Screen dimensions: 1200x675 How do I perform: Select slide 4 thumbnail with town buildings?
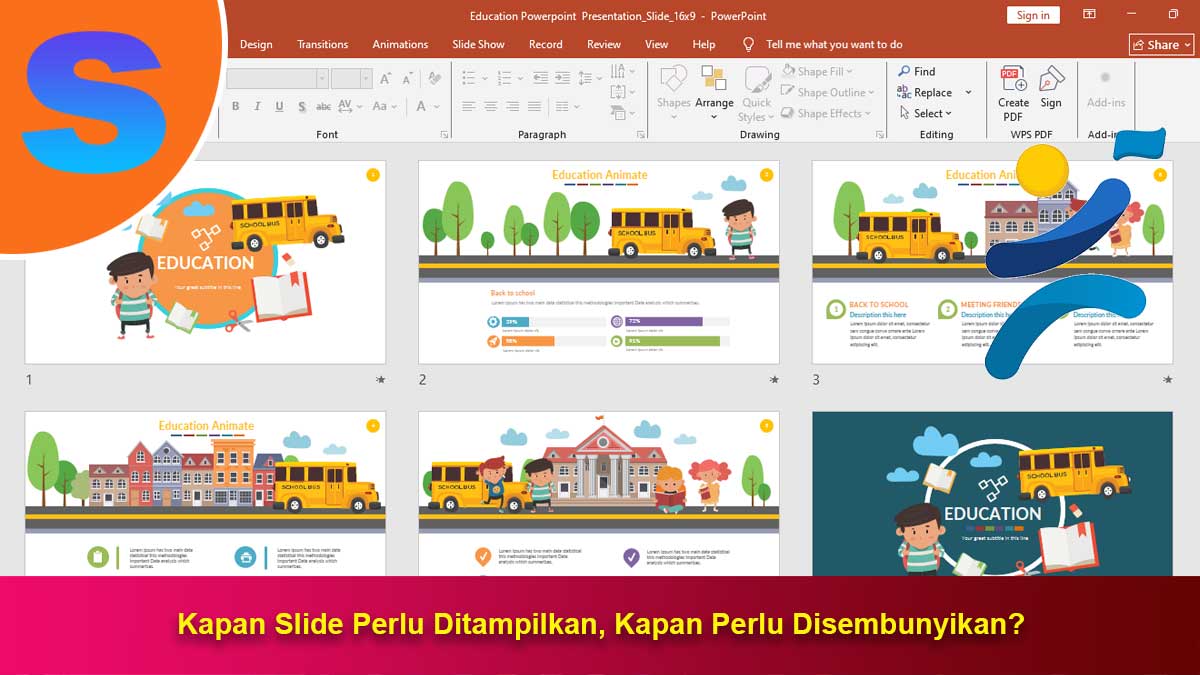205,494
